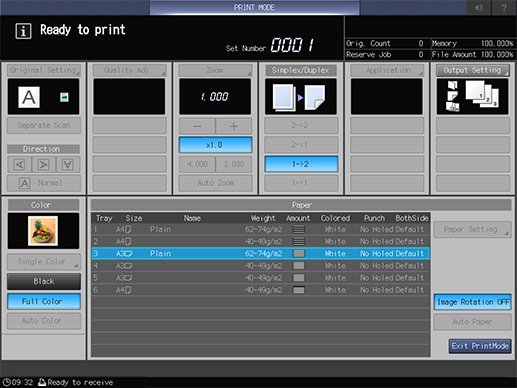Click tray 3 paper amount indicator
The height and width of the screenshot is (388, 517).
(x=299, y=253)
